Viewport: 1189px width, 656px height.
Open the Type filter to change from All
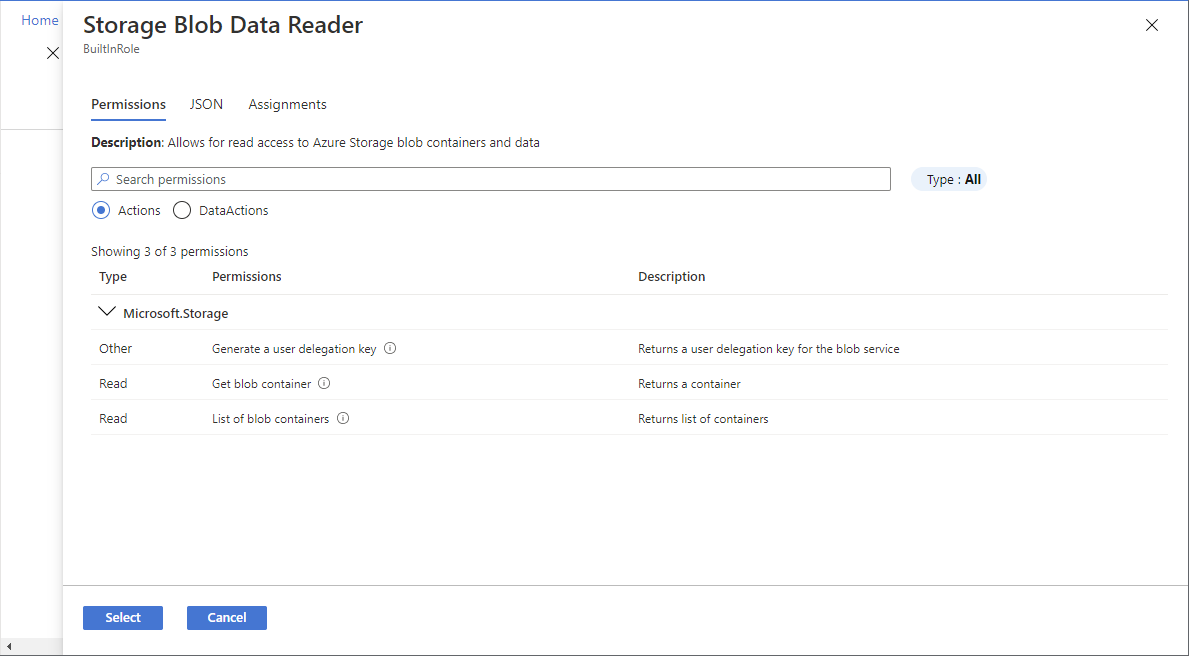(949, 178)
